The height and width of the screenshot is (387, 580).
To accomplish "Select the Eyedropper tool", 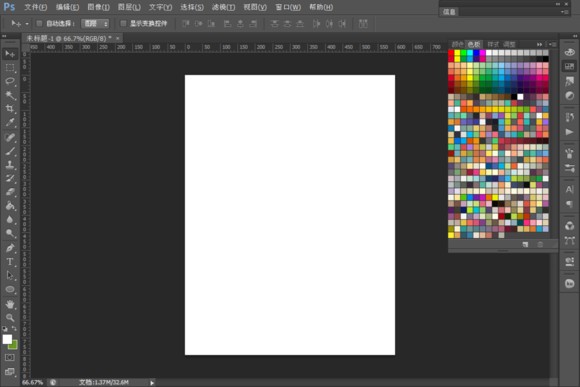I will tap(10, 122).
